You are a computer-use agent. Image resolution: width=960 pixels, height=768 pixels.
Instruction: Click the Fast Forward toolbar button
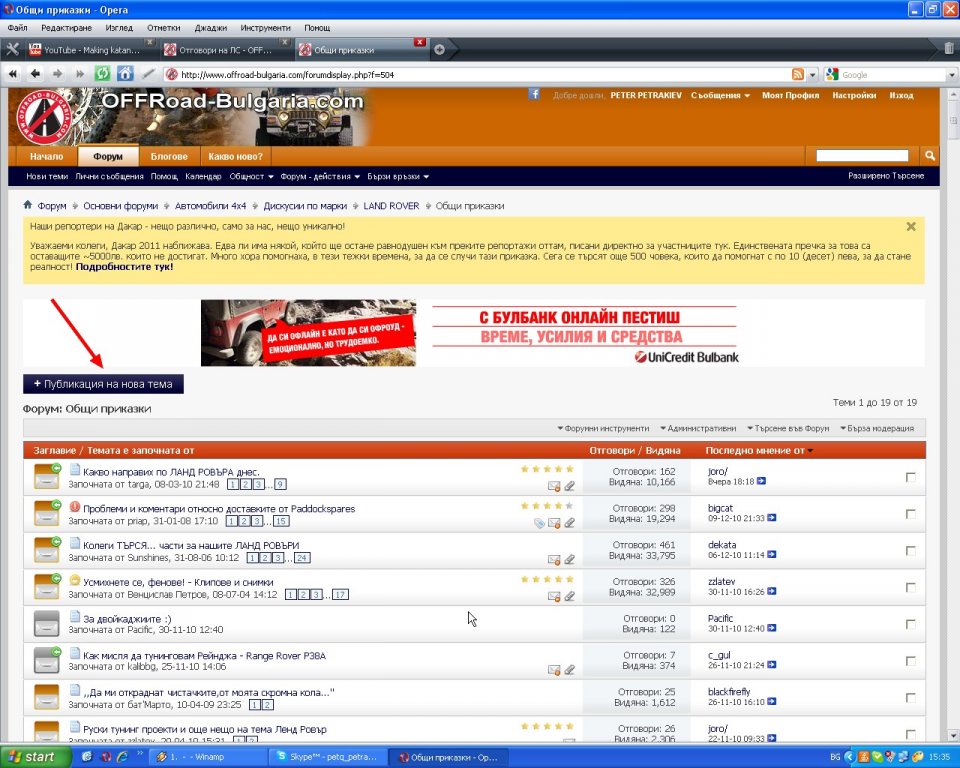click(80, 74)
